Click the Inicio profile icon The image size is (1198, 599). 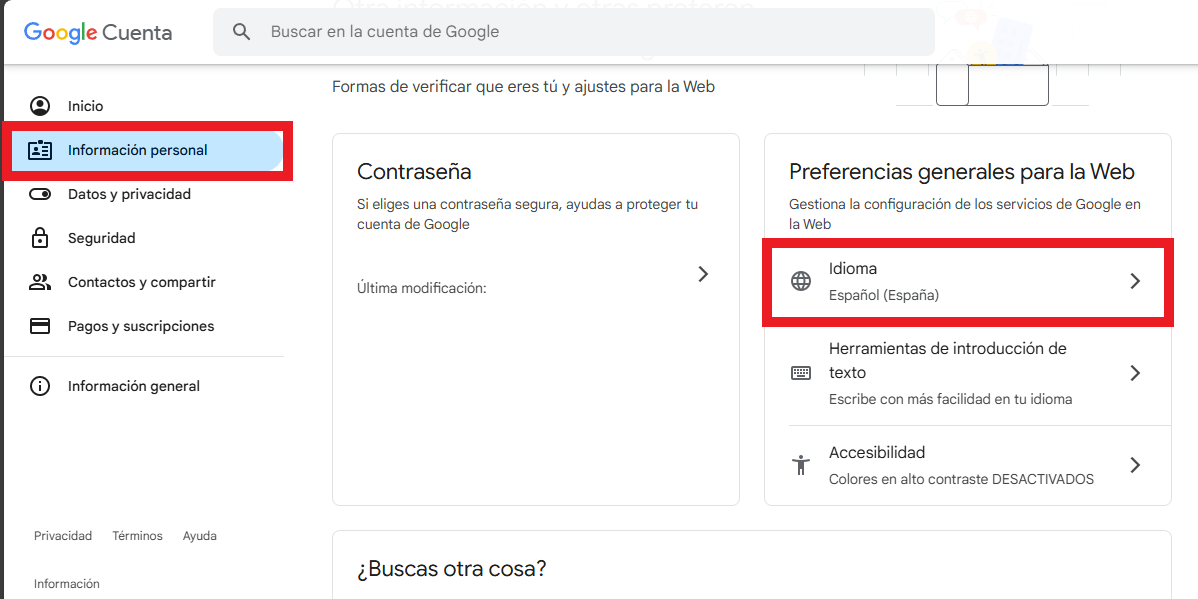[40, 106]
